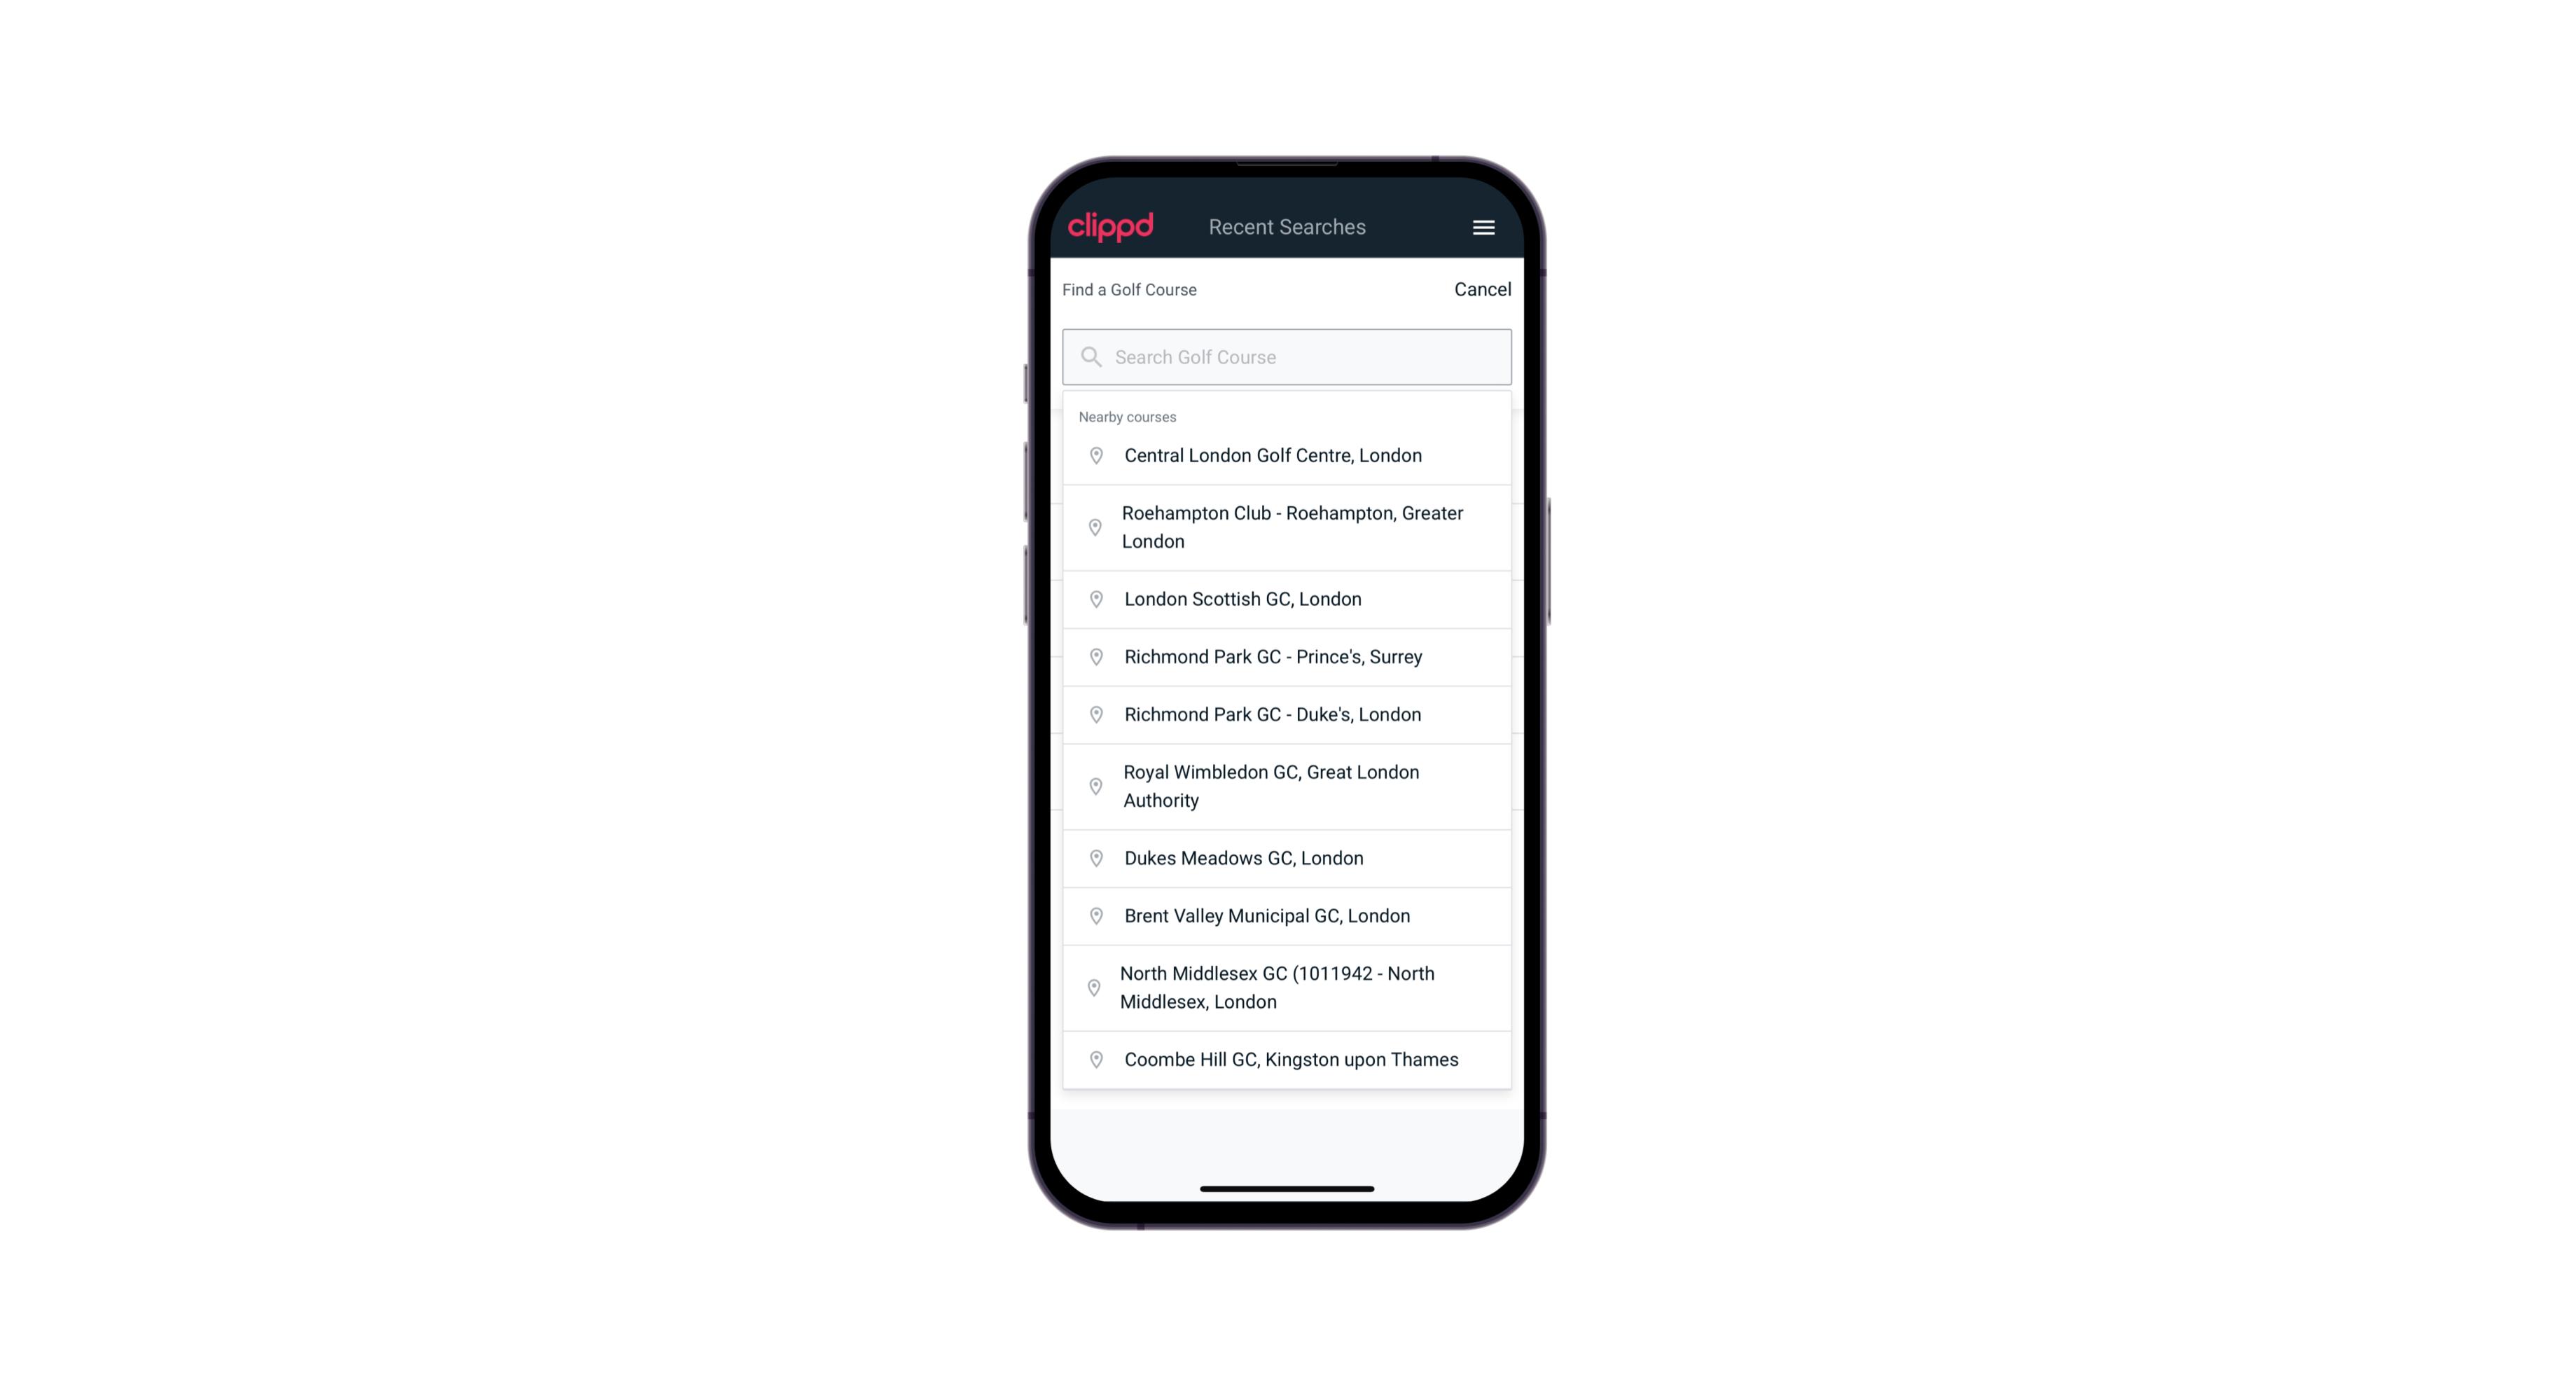Select Richmond Park GC Duke's London
This screenshot has height=1386, width=2576.
1288,715
